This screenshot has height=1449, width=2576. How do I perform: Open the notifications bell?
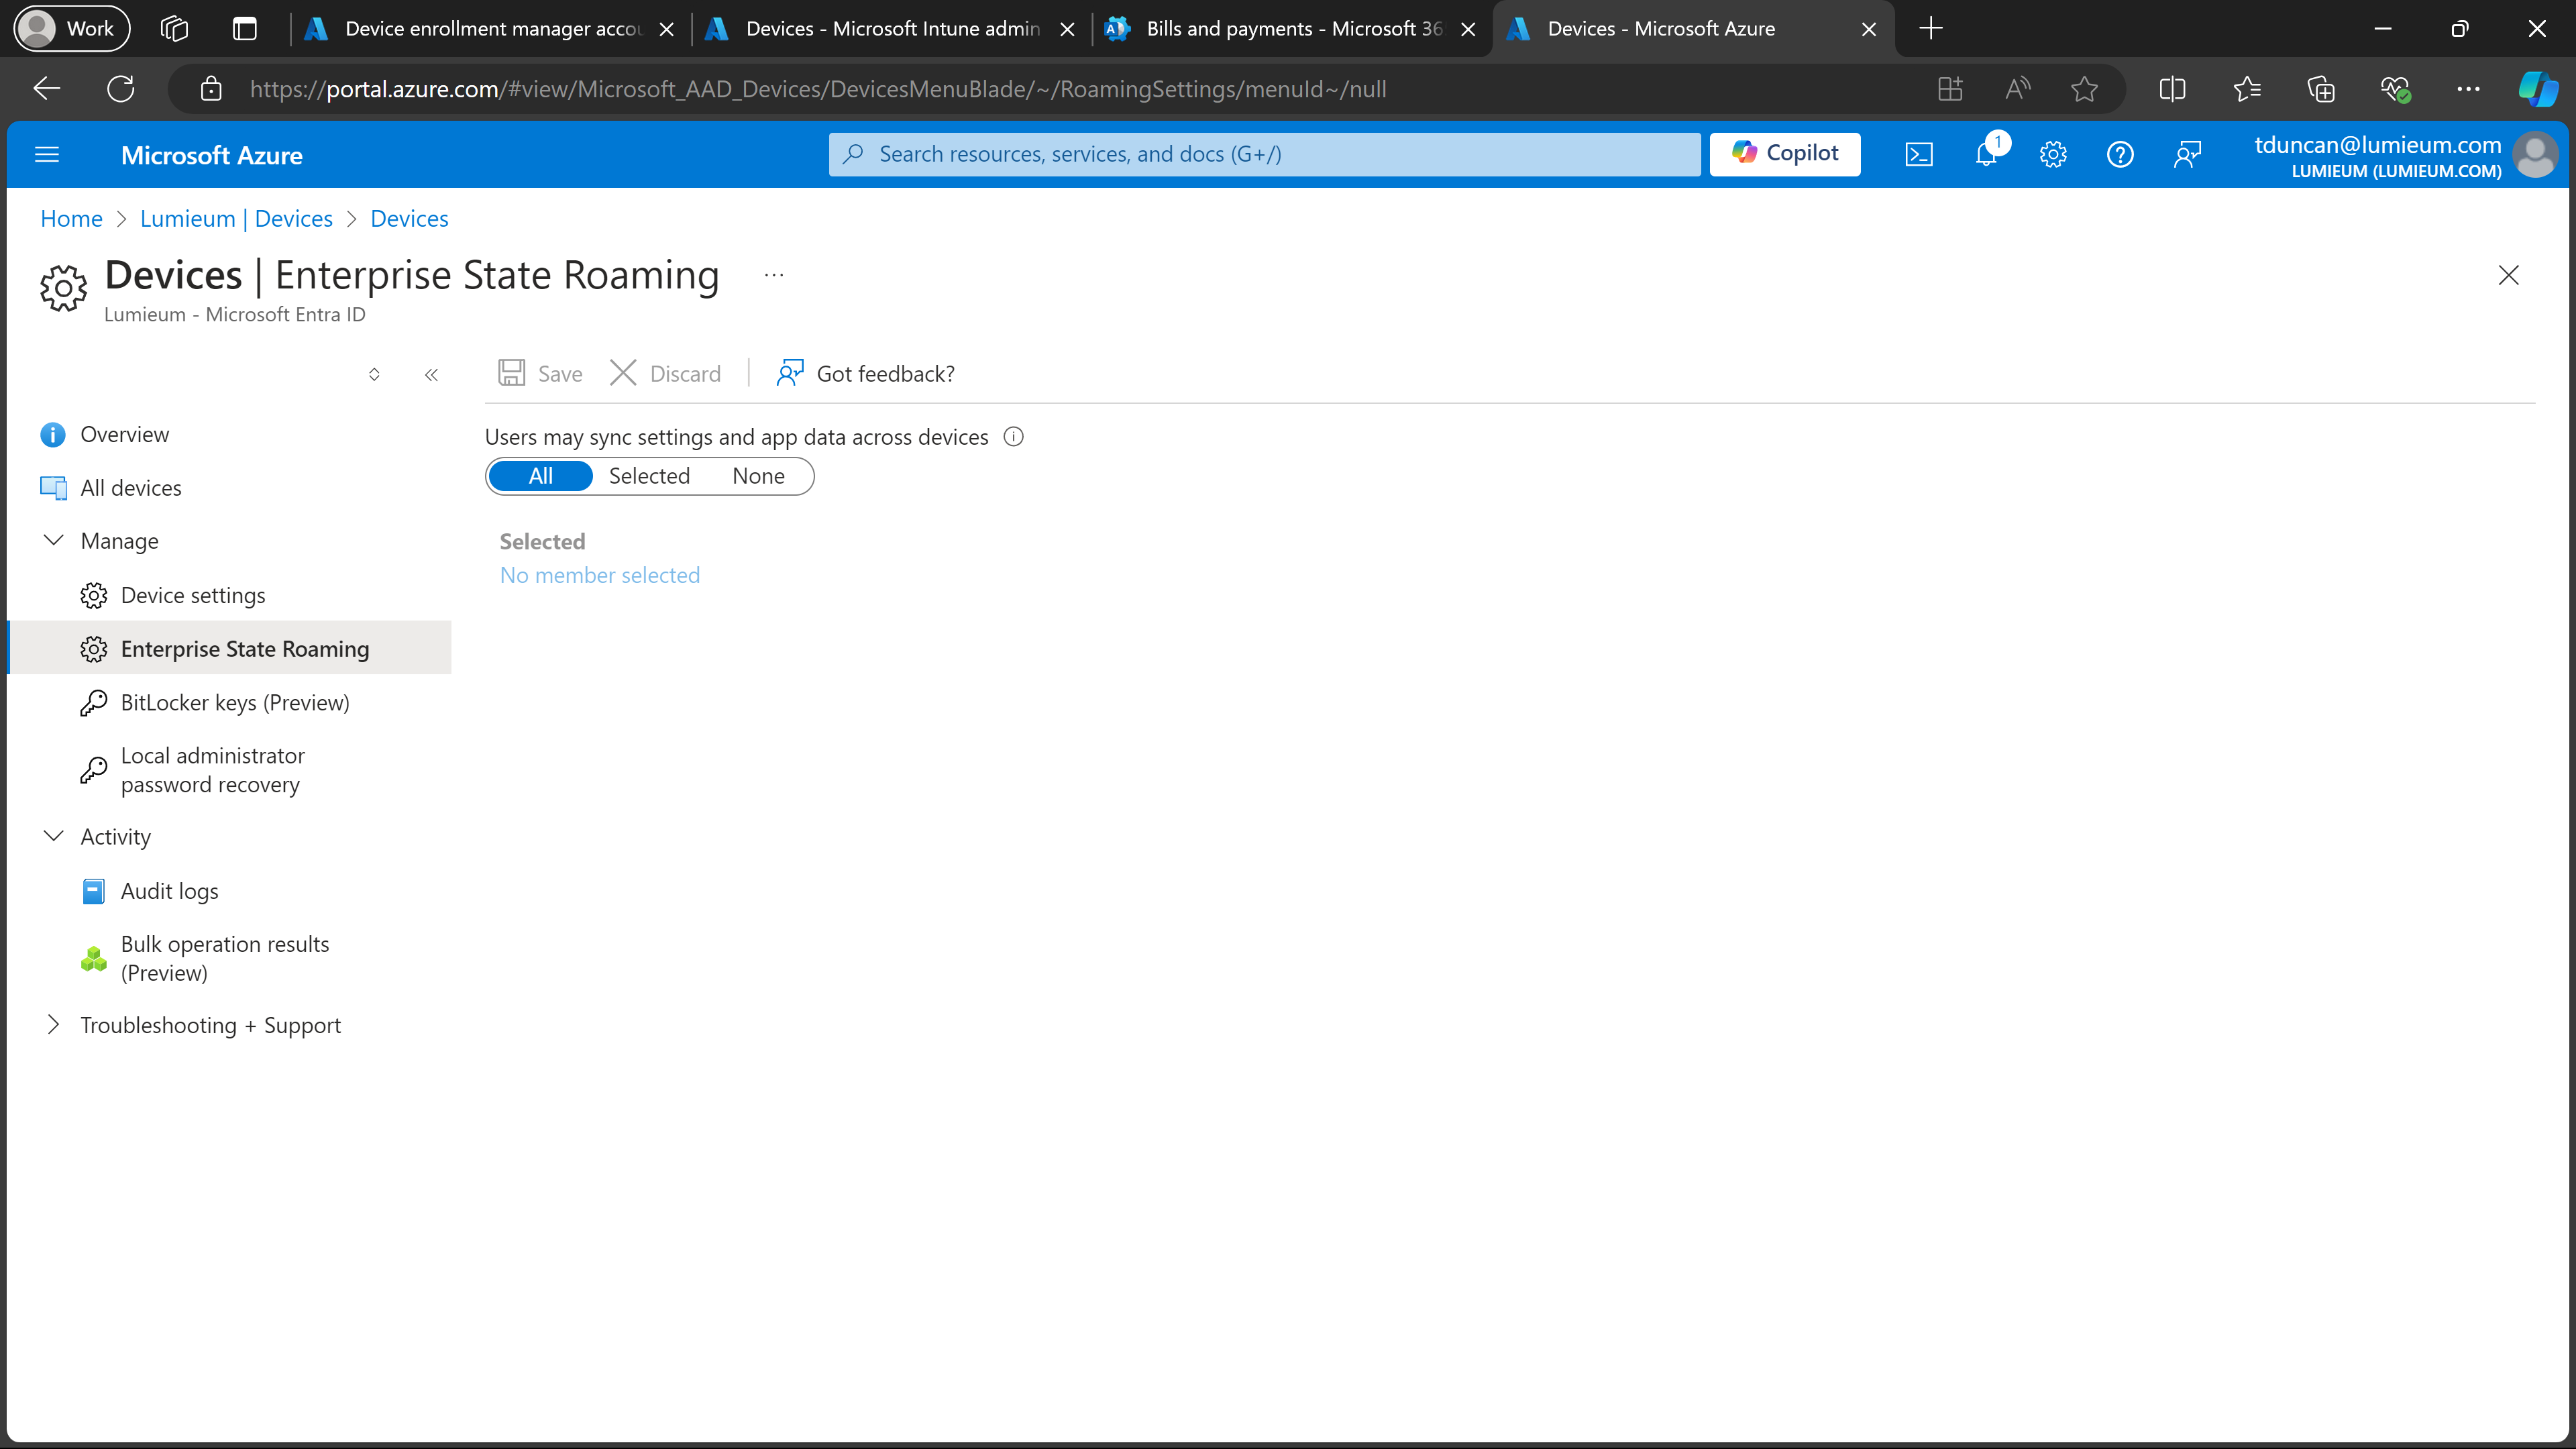pos(1986,154)
